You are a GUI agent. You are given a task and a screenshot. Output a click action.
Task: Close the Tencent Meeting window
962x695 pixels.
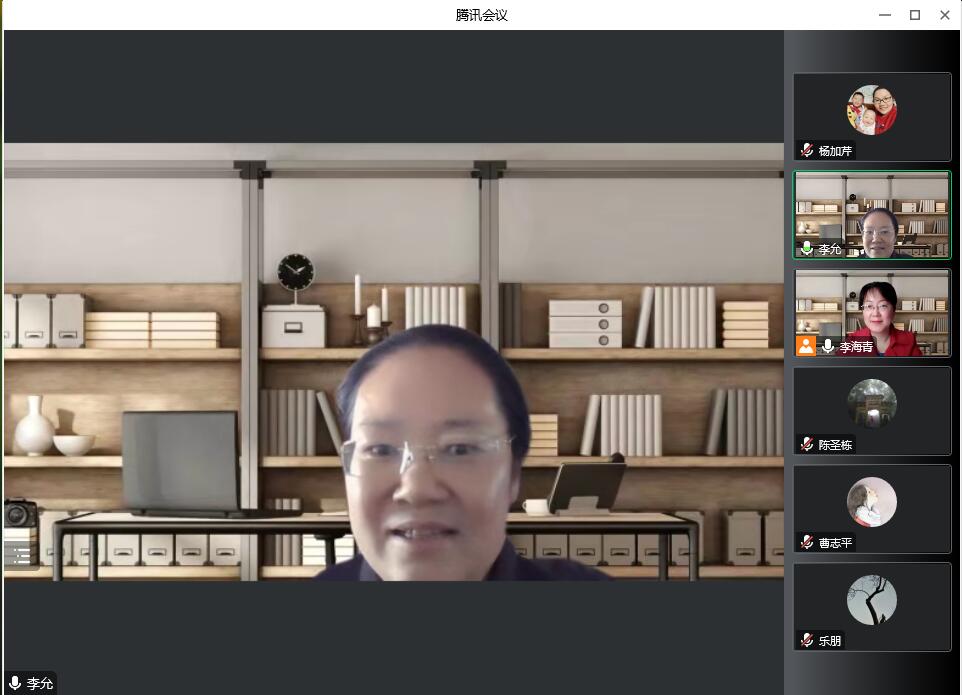(x=944, y=15)
